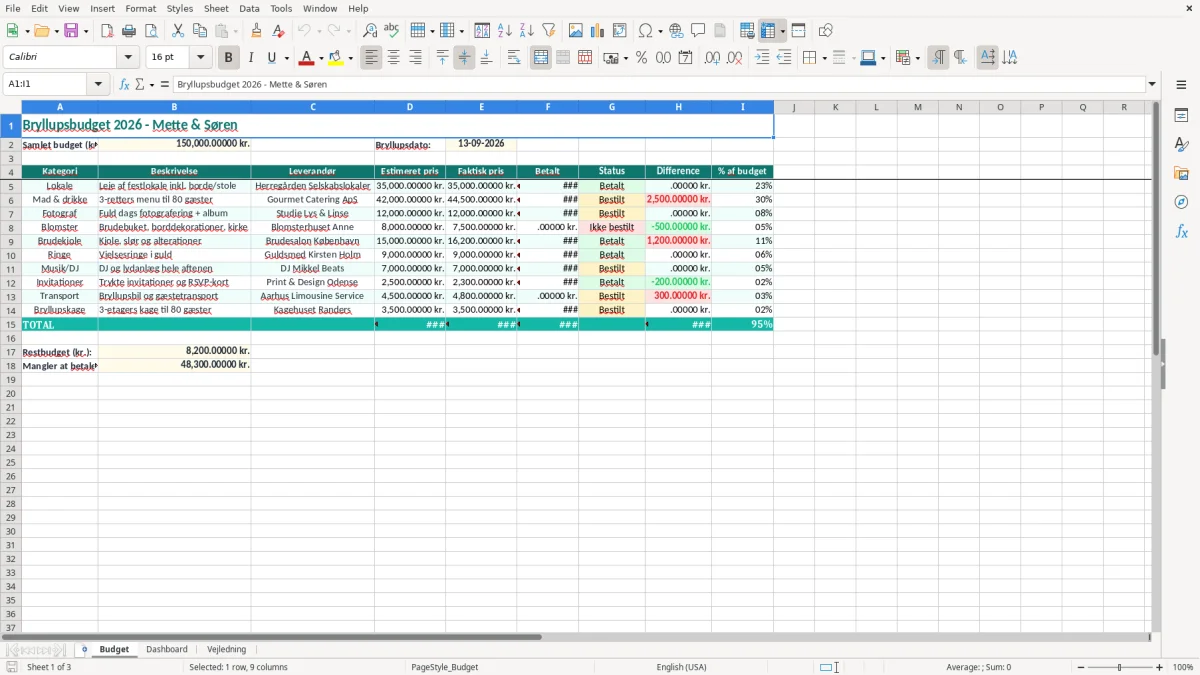The image size is (1200, 675).
Task: Click the zoom slider handle
Action: [x=1120, y=667]
